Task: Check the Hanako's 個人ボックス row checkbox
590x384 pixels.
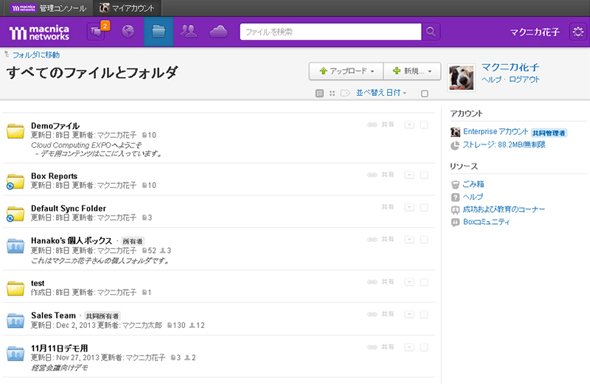Action: pos(424,240)
